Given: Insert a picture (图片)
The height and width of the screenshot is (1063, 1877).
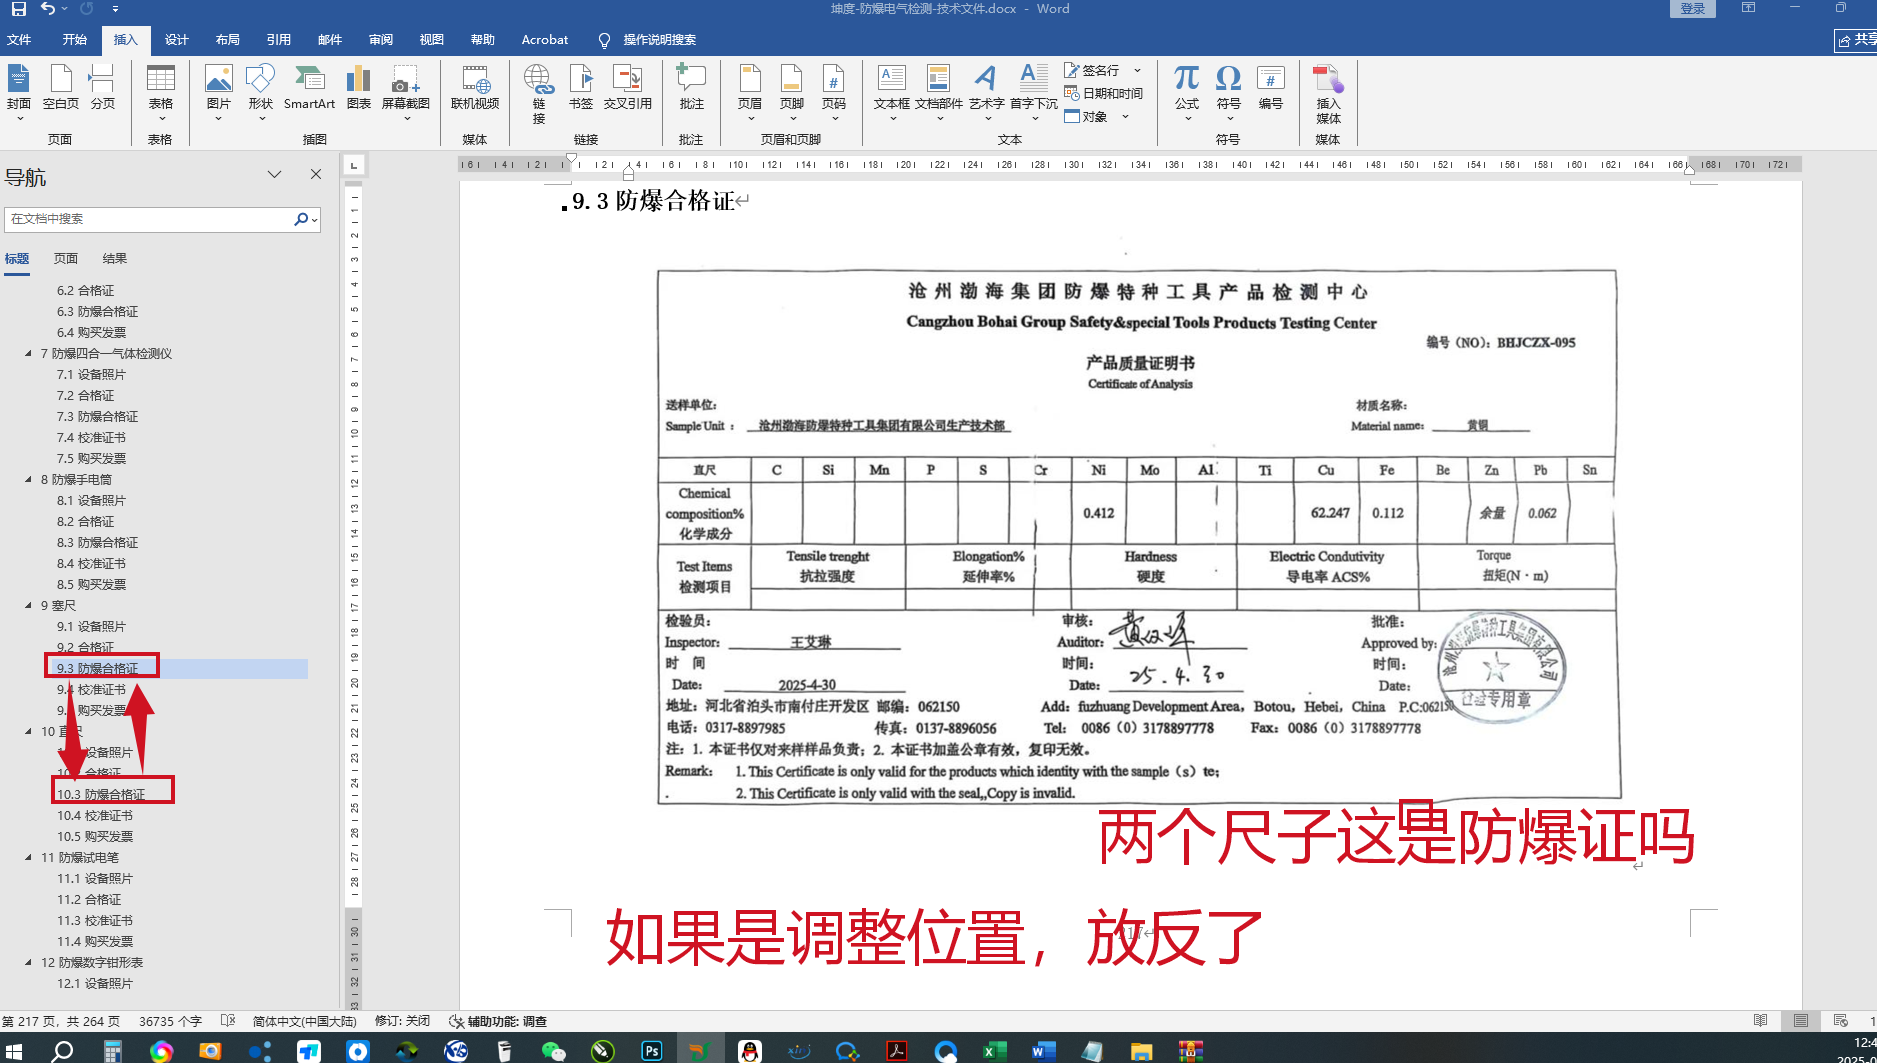Looking at the screenshot, I should point(219,92).
